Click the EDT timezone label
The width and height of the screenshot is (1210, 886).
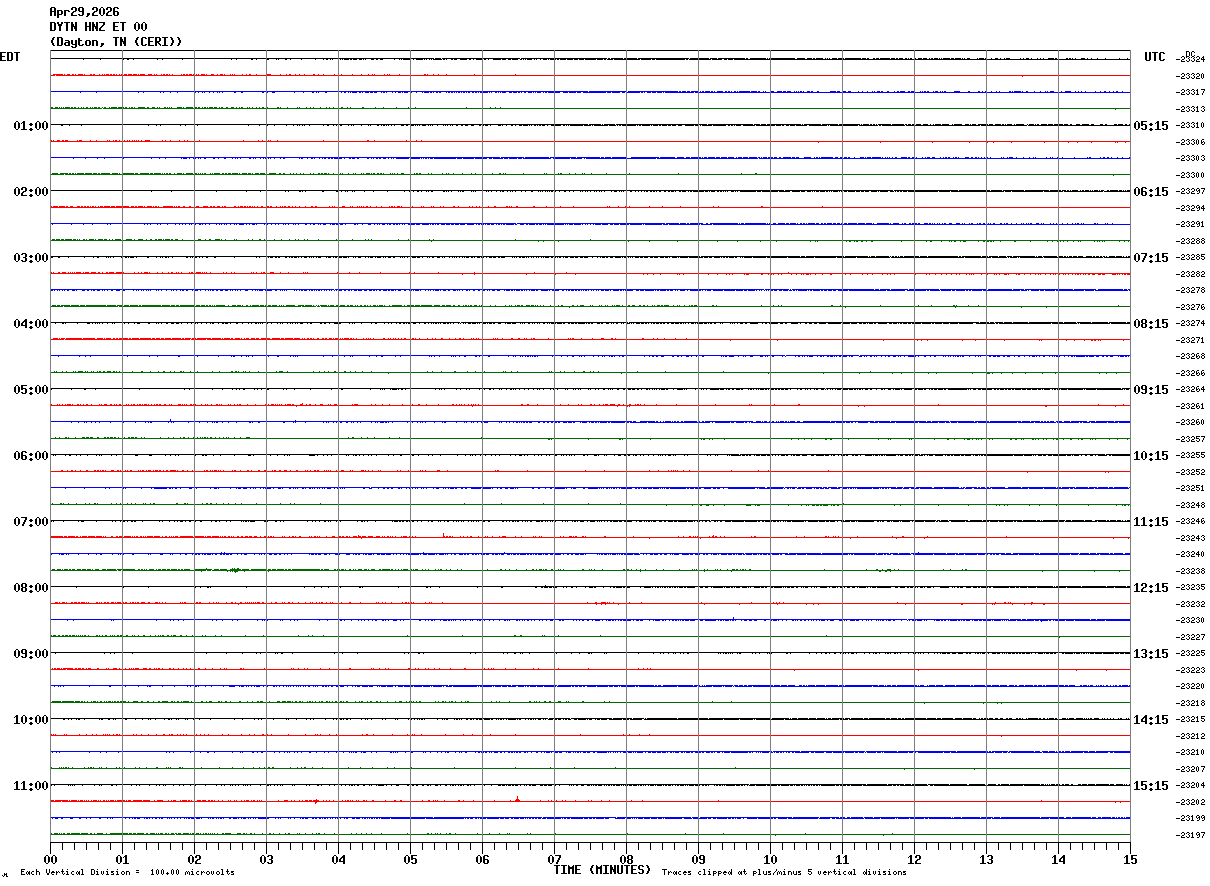tap(10, 57)
